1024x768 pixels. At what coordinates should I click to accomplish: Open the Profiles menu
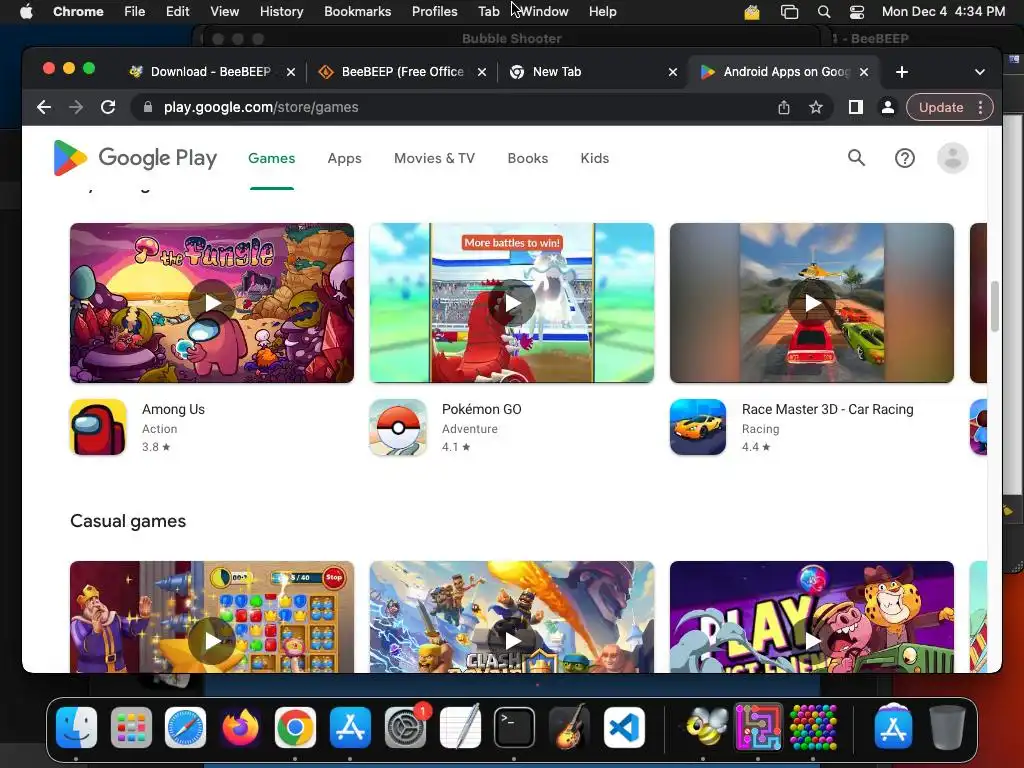tap(434, 12)
